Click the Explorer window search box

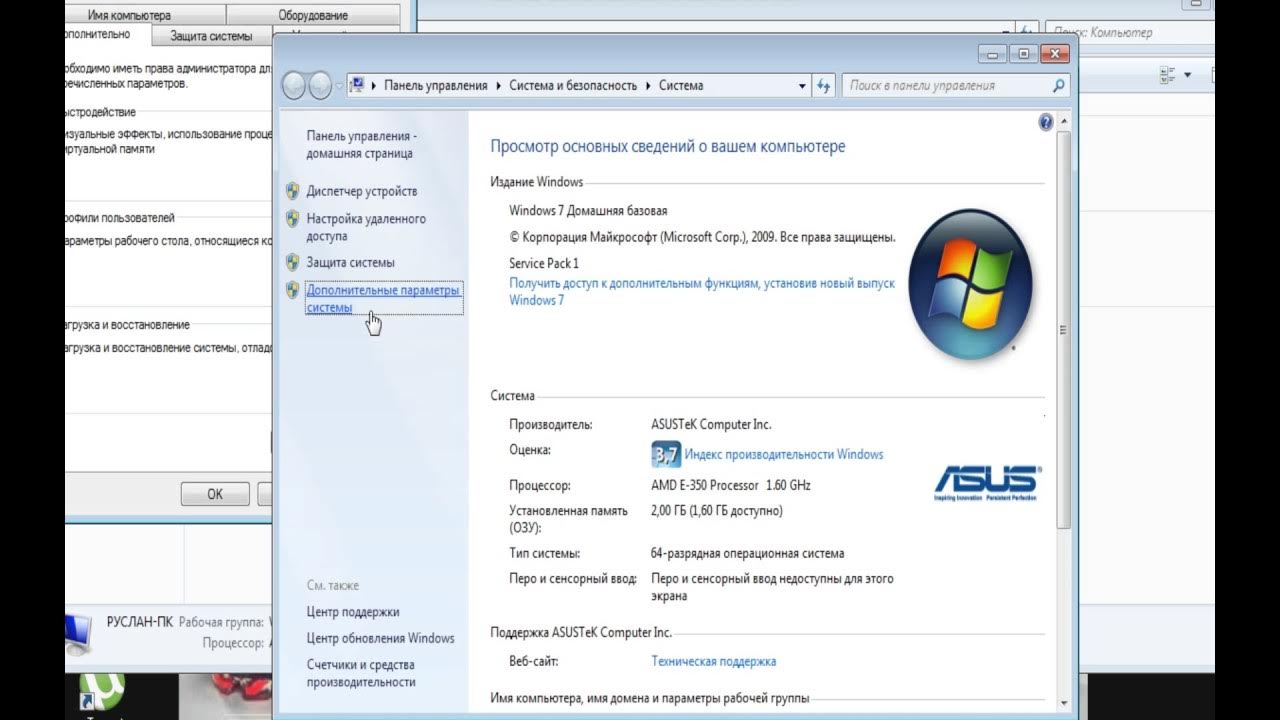coord(1129,32)
